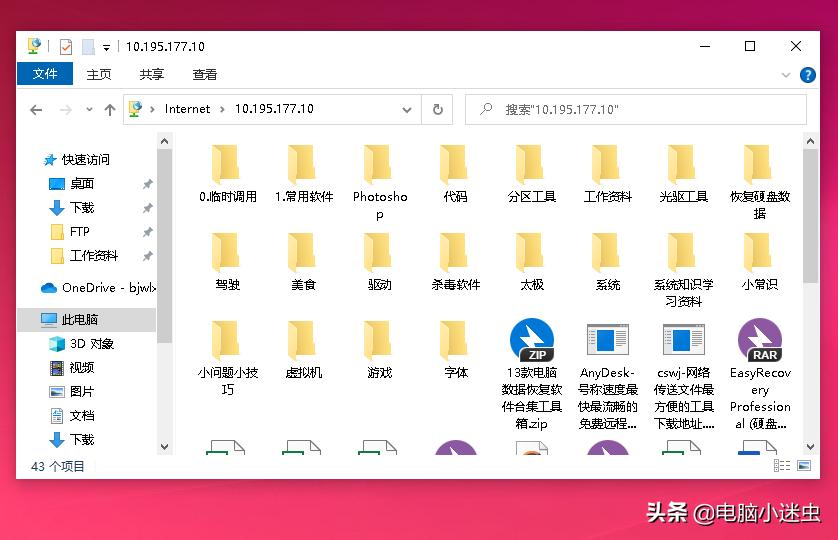Click Internet in the address breadcrumb

(187, 109)
